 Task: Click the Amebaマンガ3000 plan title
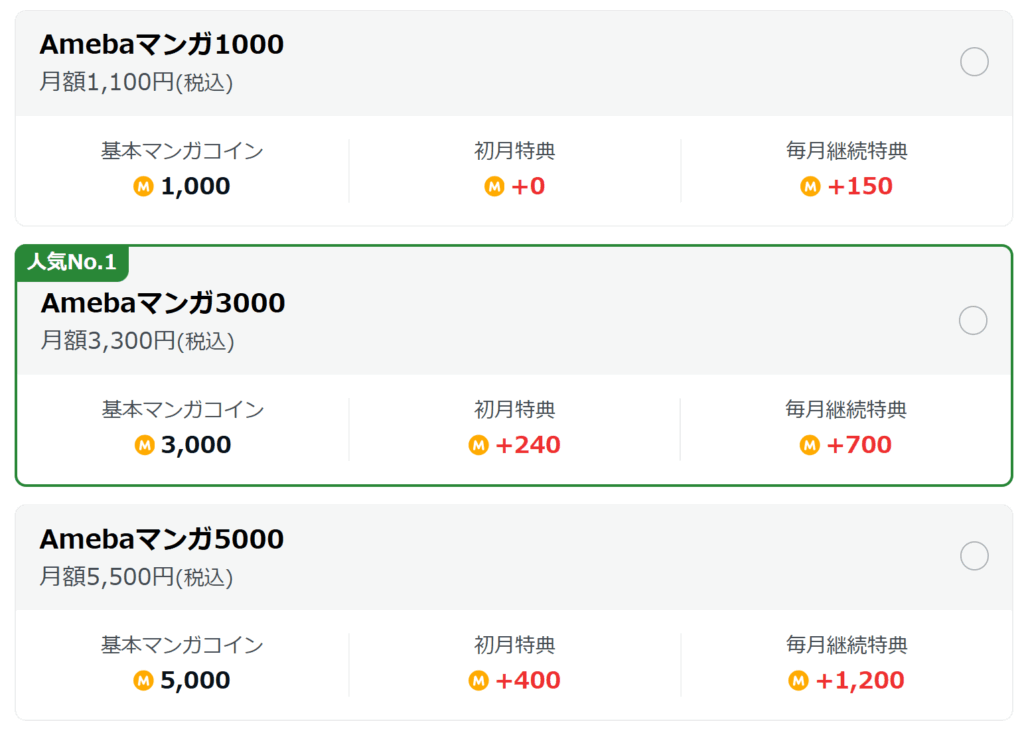(163, 303)
